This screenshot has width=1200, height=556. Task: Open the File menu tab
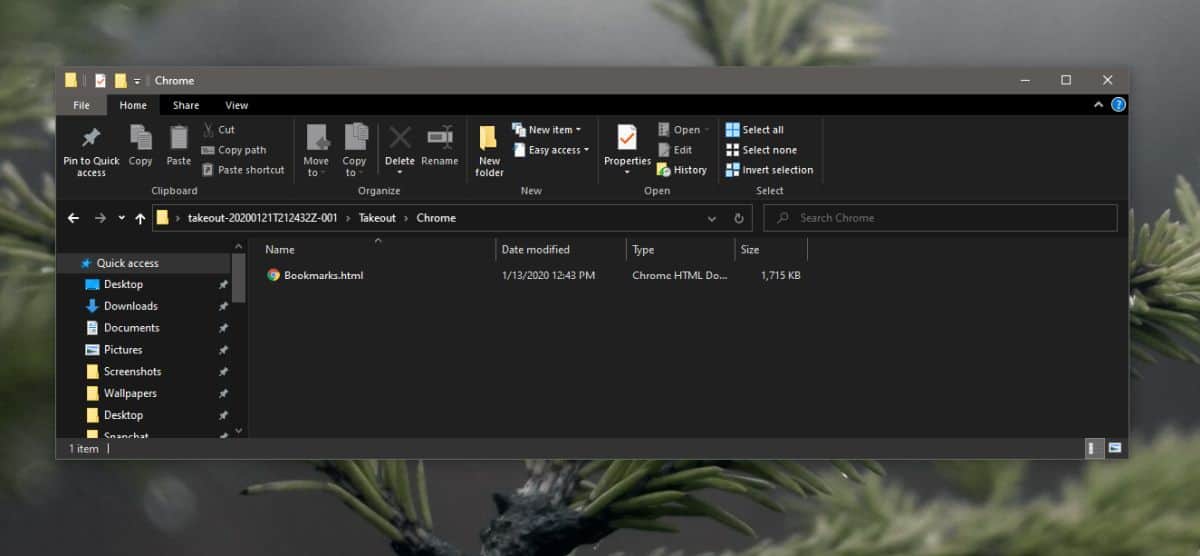click(82, 105)
